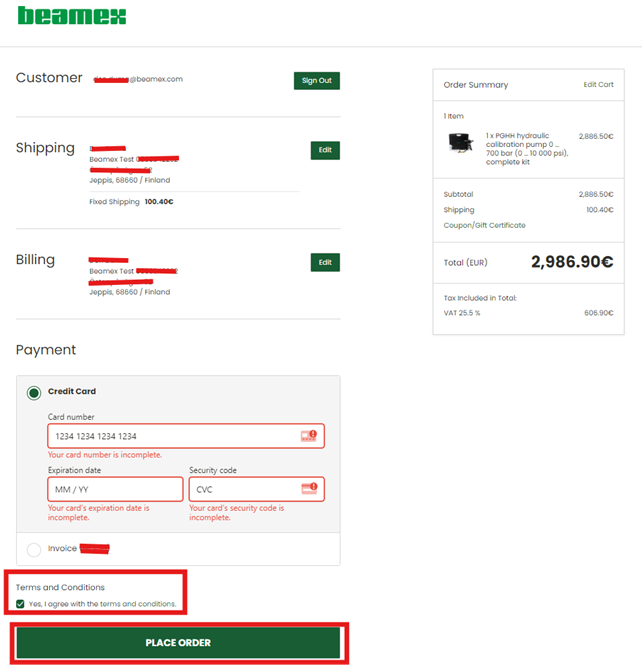Click the Credit Card label text
Viewport: 642px width, 665px height.
click(x=72, y=391)
